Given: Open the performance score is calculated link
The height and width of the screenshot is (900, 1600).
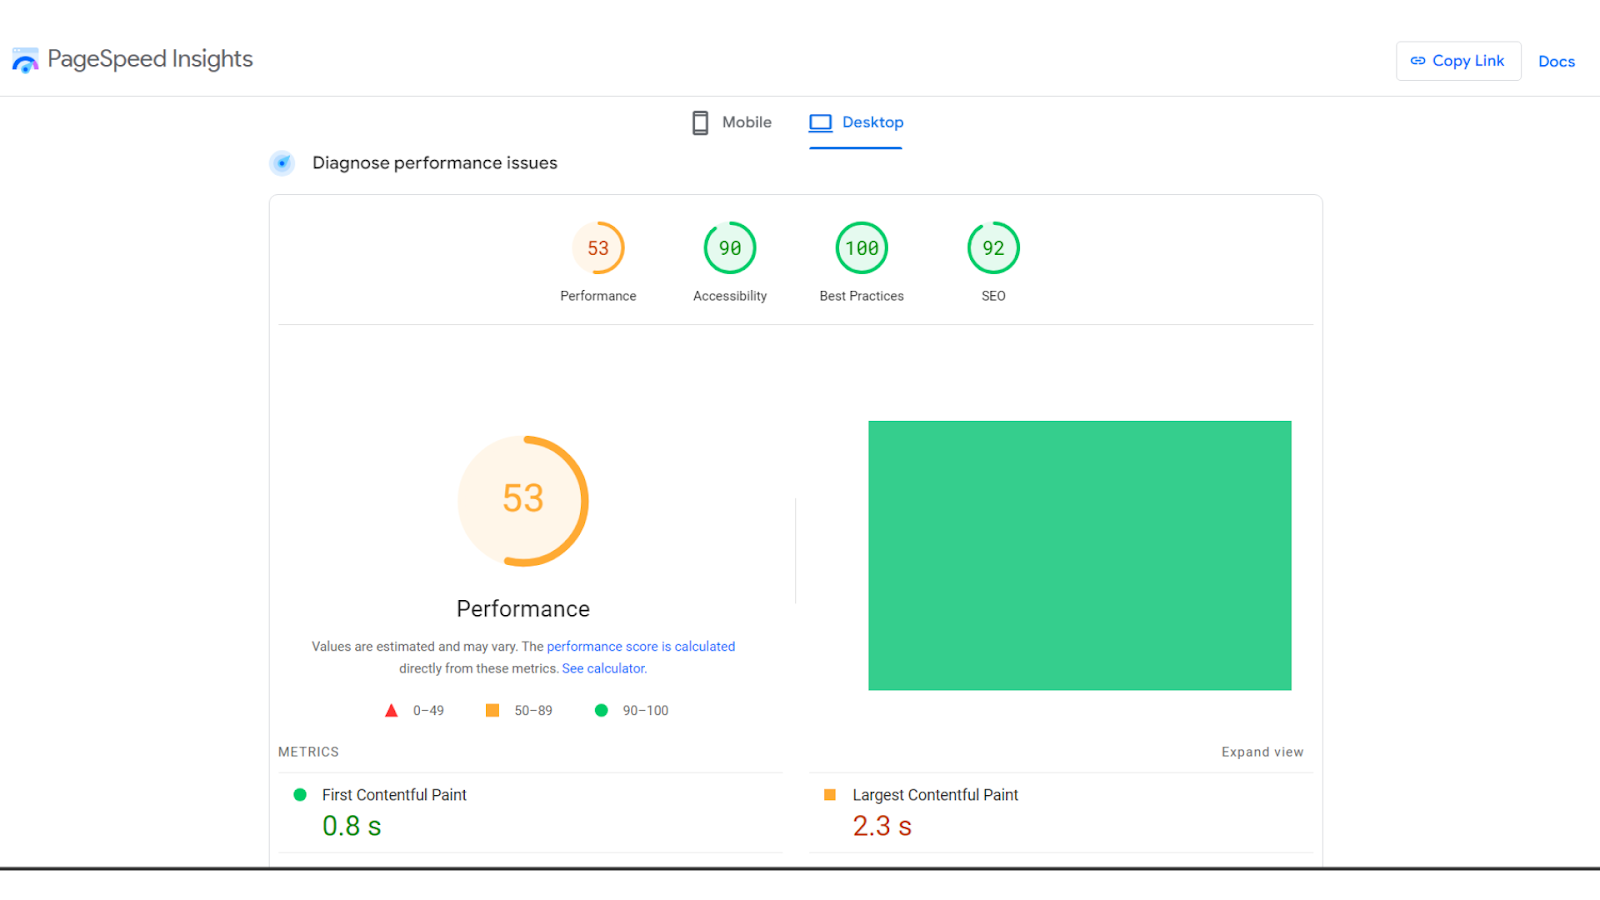Looking at the screenshot, I should (x=641, y=647).
